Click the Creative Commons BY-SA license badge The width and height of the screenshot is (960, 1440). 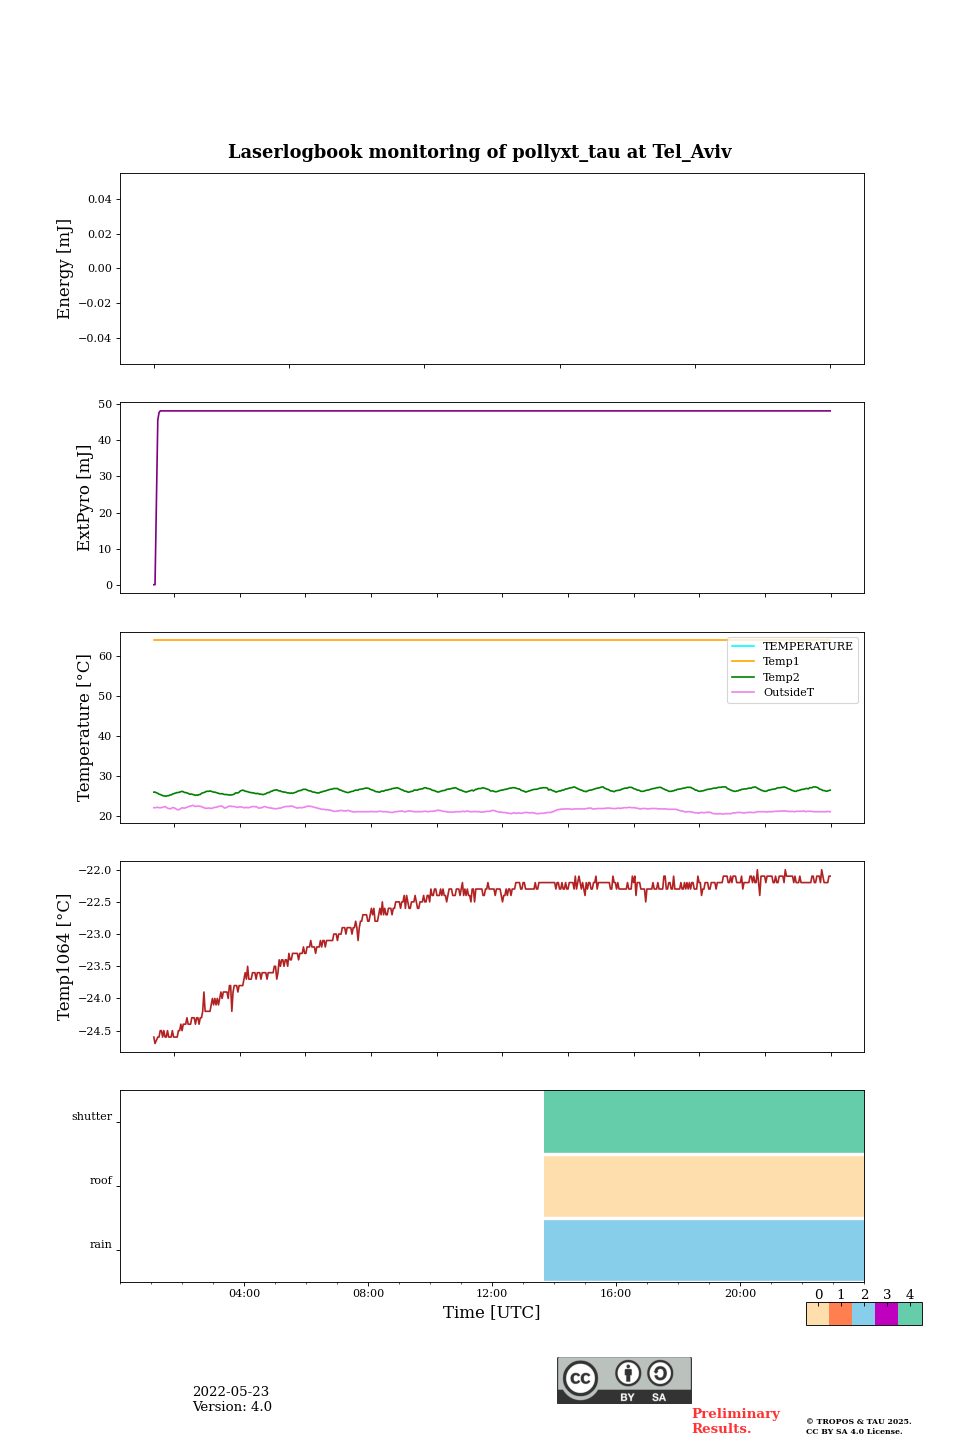click(x=624, y=1380)
